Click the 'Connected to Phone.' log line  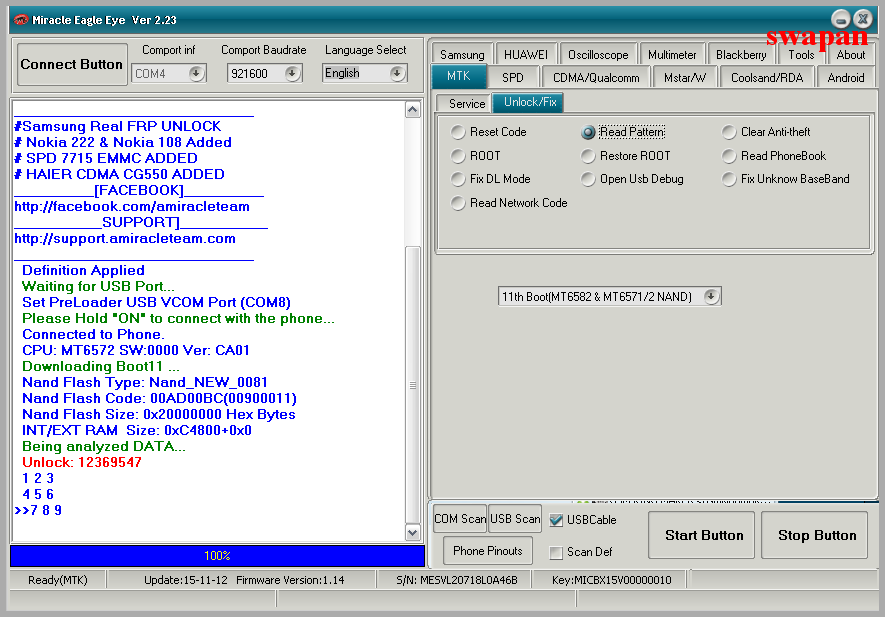tap(93, 334)
